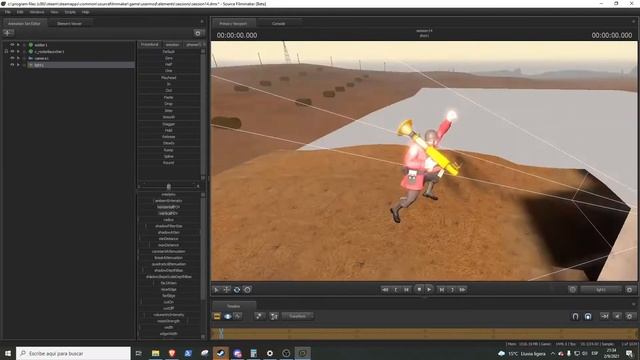Open the timeline gear settings

(x=629, y=316)
